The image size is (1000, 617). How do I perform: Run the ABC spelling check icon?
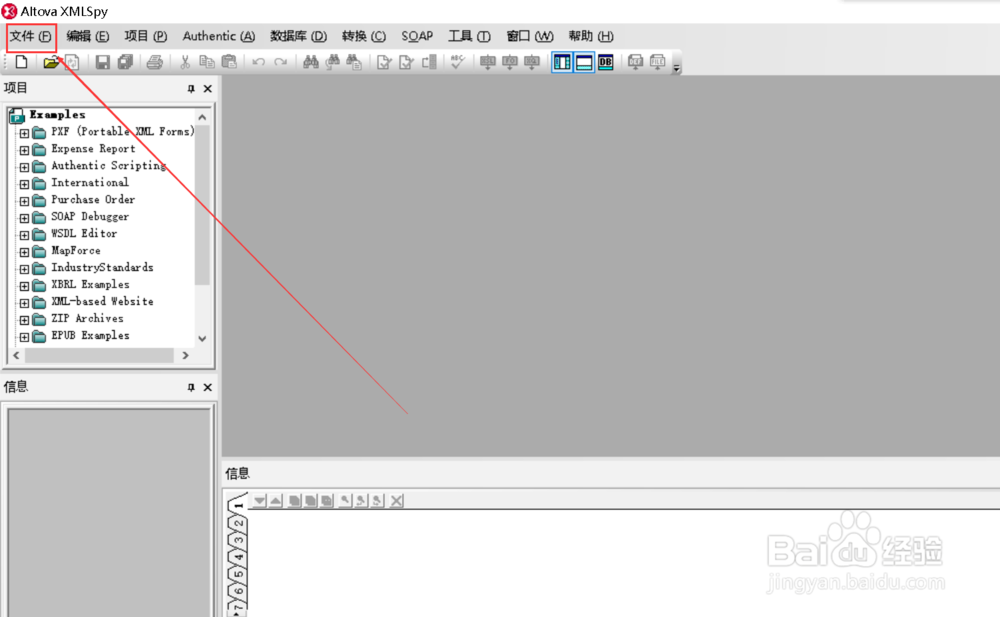click(457, 62)
